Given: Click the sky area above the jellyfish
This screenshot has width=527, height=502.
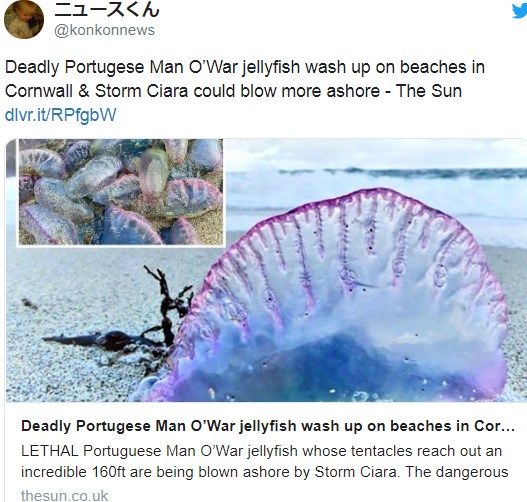Looking at the screenshot, I should 375,153.
